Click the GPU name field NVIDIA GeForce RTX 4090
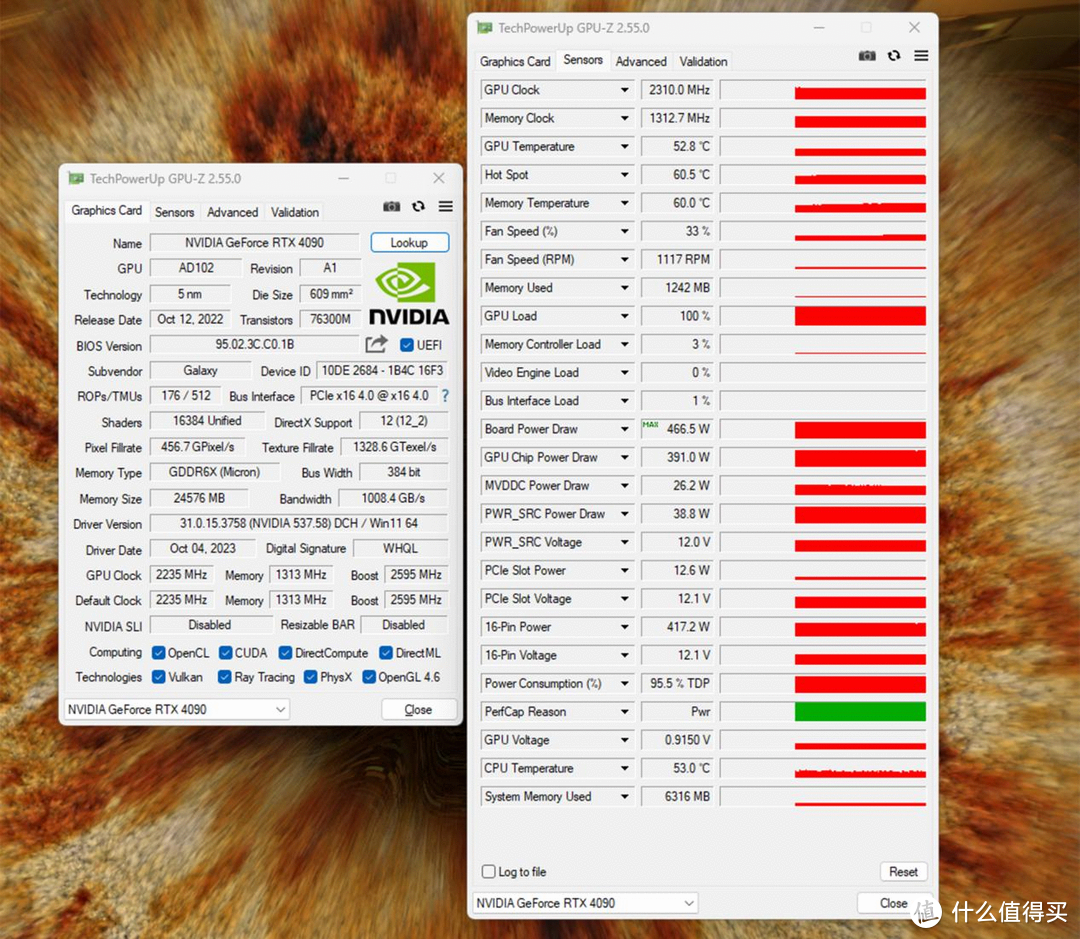This screenshot has width=1080, height=939. (x=254, y=243)
